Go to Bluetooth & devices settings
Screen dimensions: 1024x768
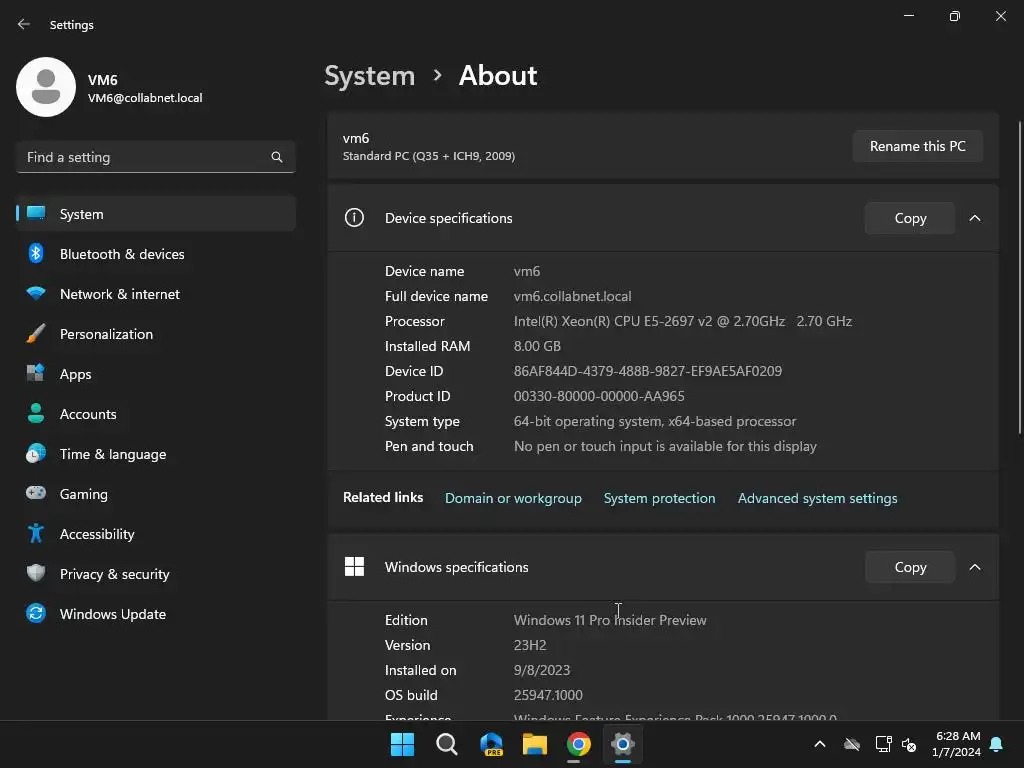[x=156, y=253]
